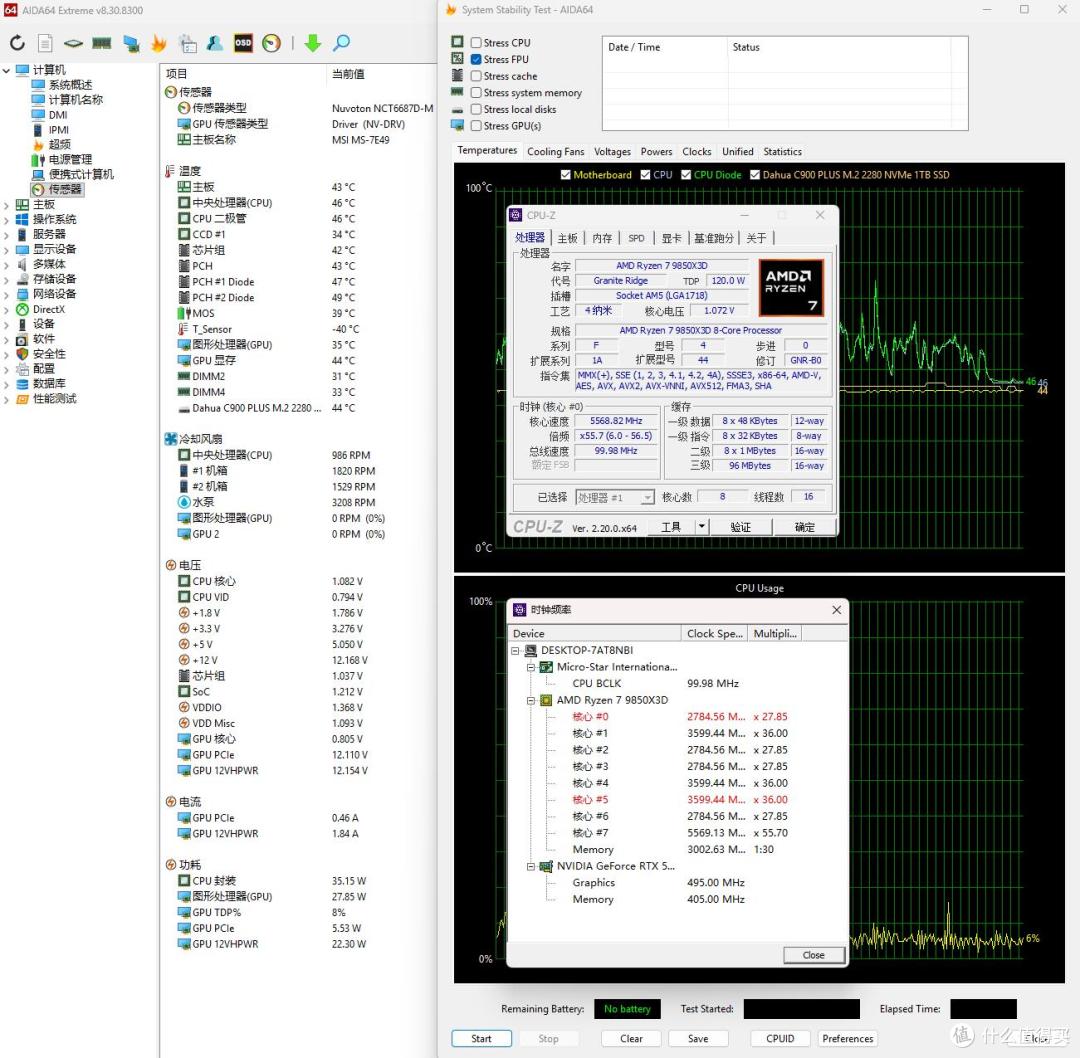Open the OSD panel toolbar icon
Image resolution: width=1080 pixels, height=1058 pixels.
243,43
